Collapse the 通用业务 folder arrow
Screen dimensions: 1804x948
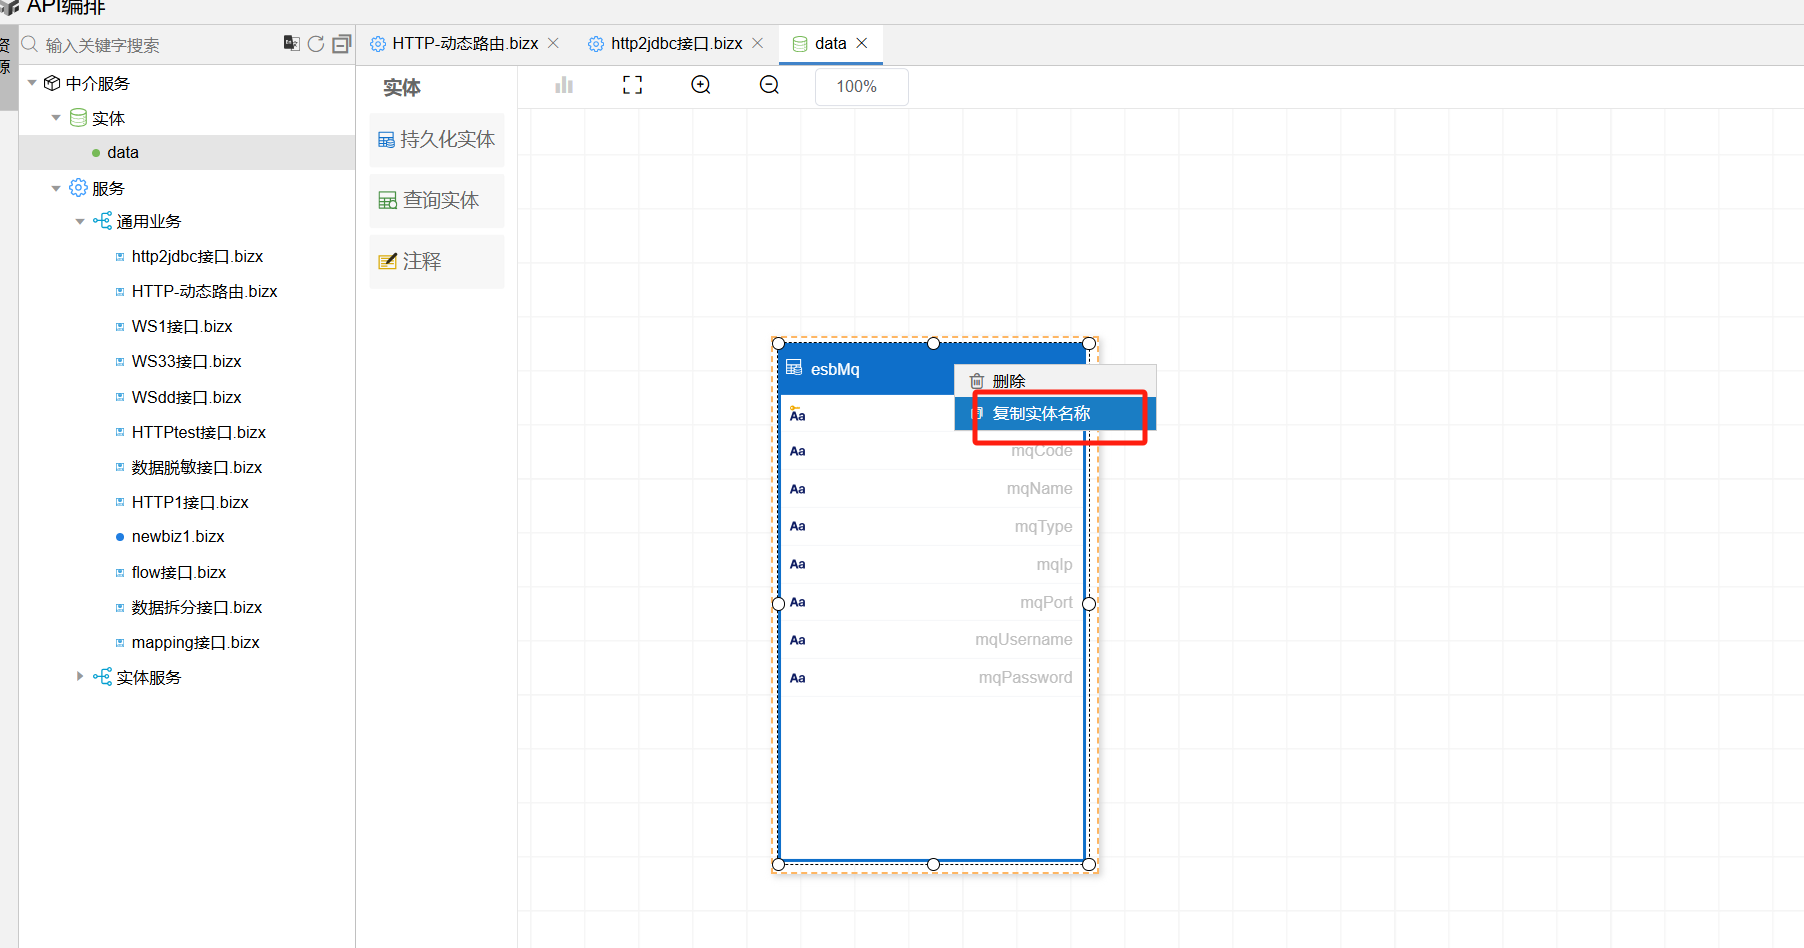click(x=80, y=221)
